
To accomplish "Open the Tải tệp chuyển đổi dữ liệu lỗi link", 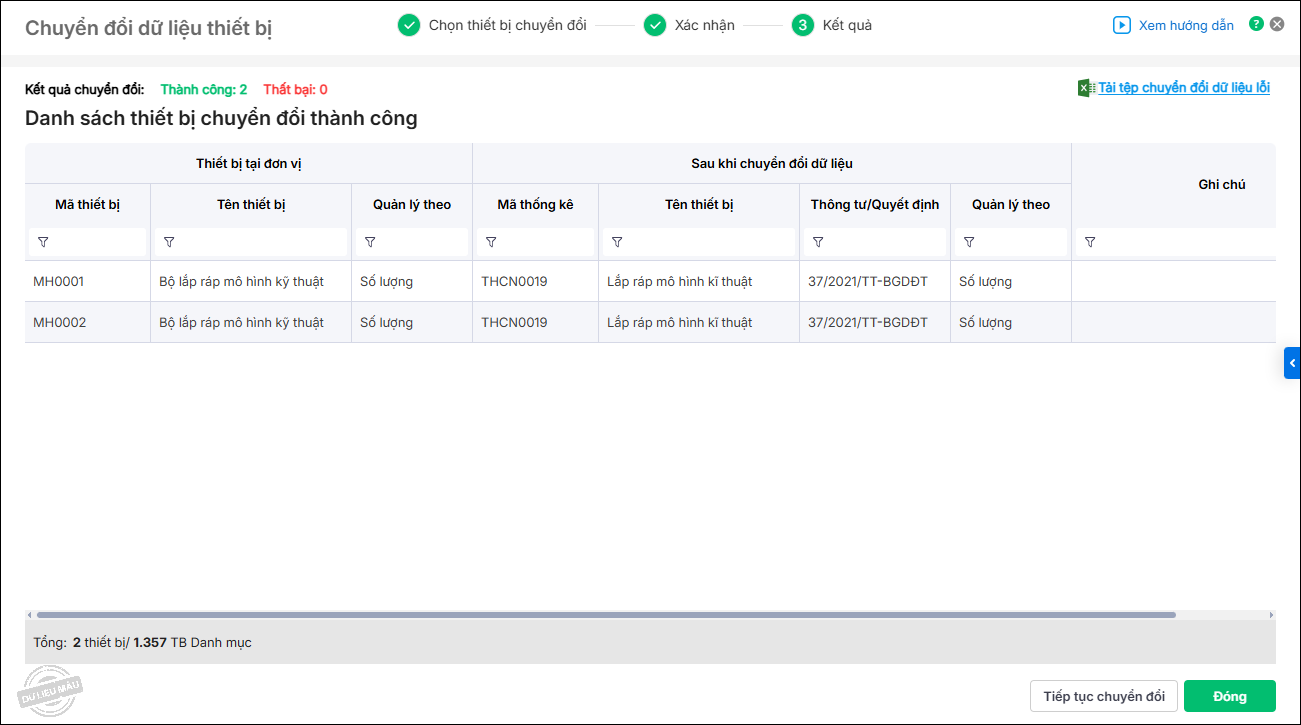I will tap(1184, 88).
